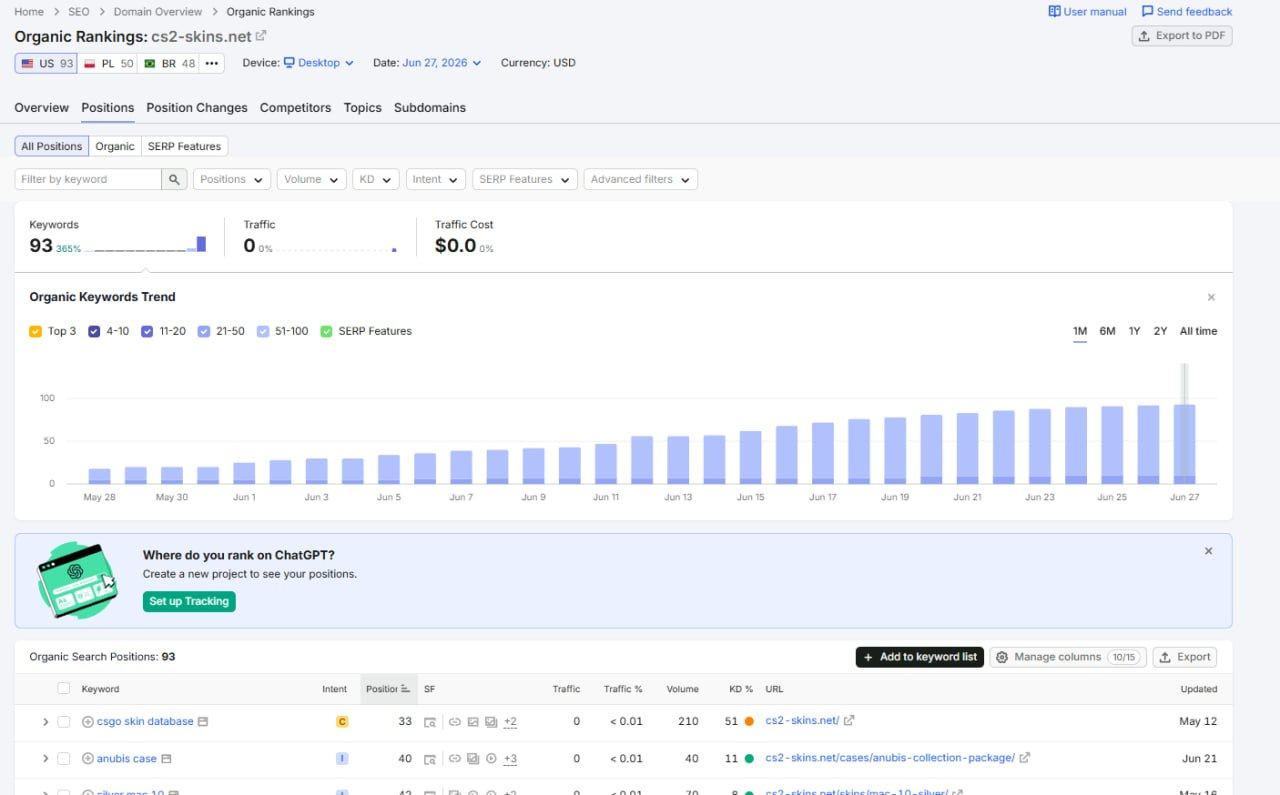
Task: Click plus icon beside csgo skin database keyword
Action: (87, 721)
